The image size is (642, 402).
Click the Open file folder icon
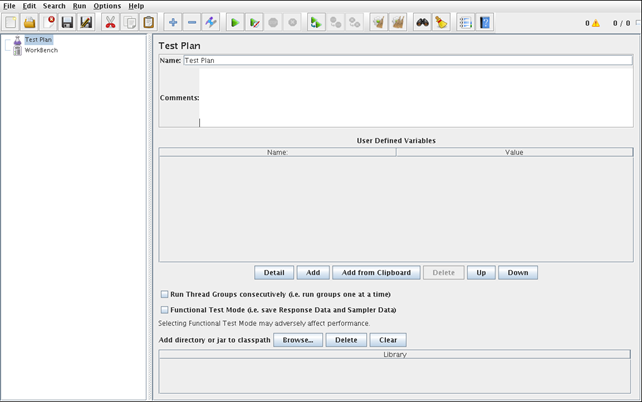pos(30,22)
